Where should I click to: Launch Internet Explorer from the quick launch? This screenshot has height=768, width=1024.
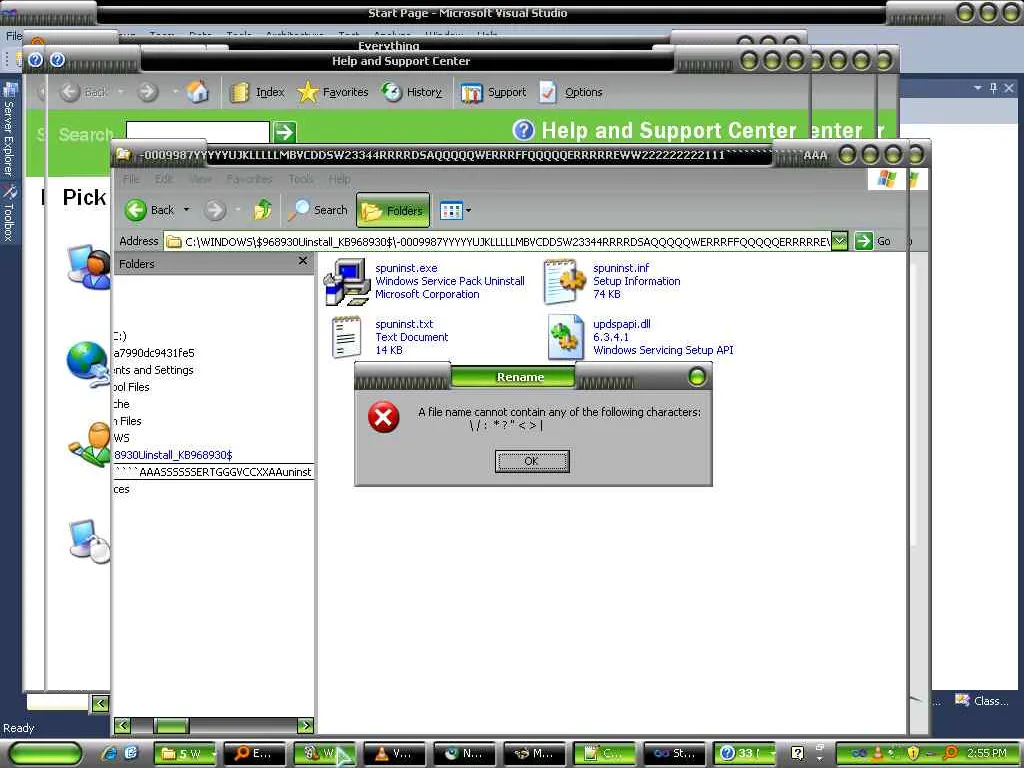[109, 754]
